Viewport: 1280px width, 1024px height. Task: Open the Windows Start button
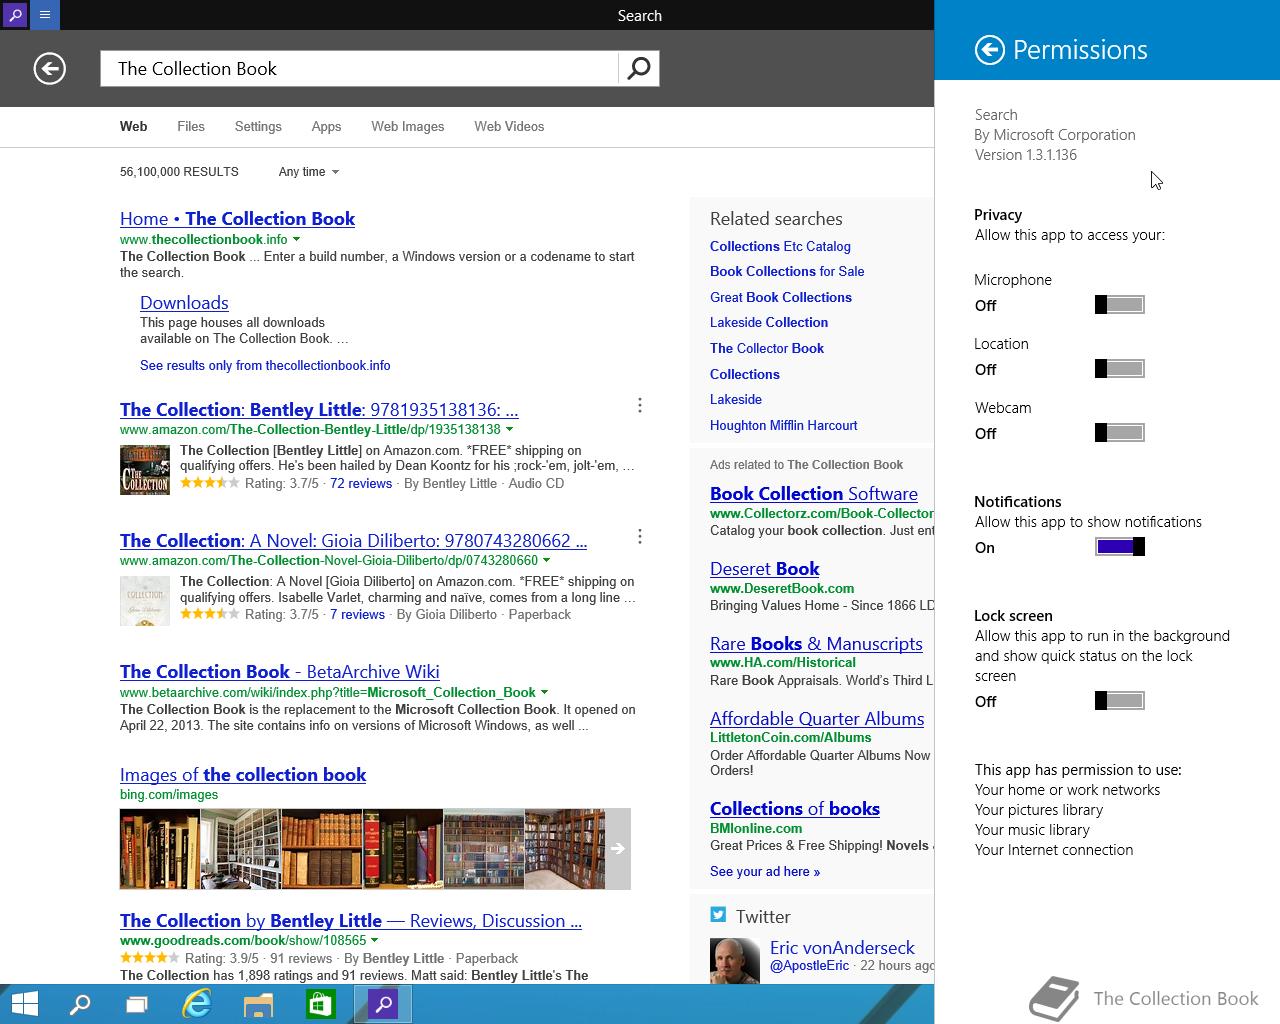tap(25, 1004)
